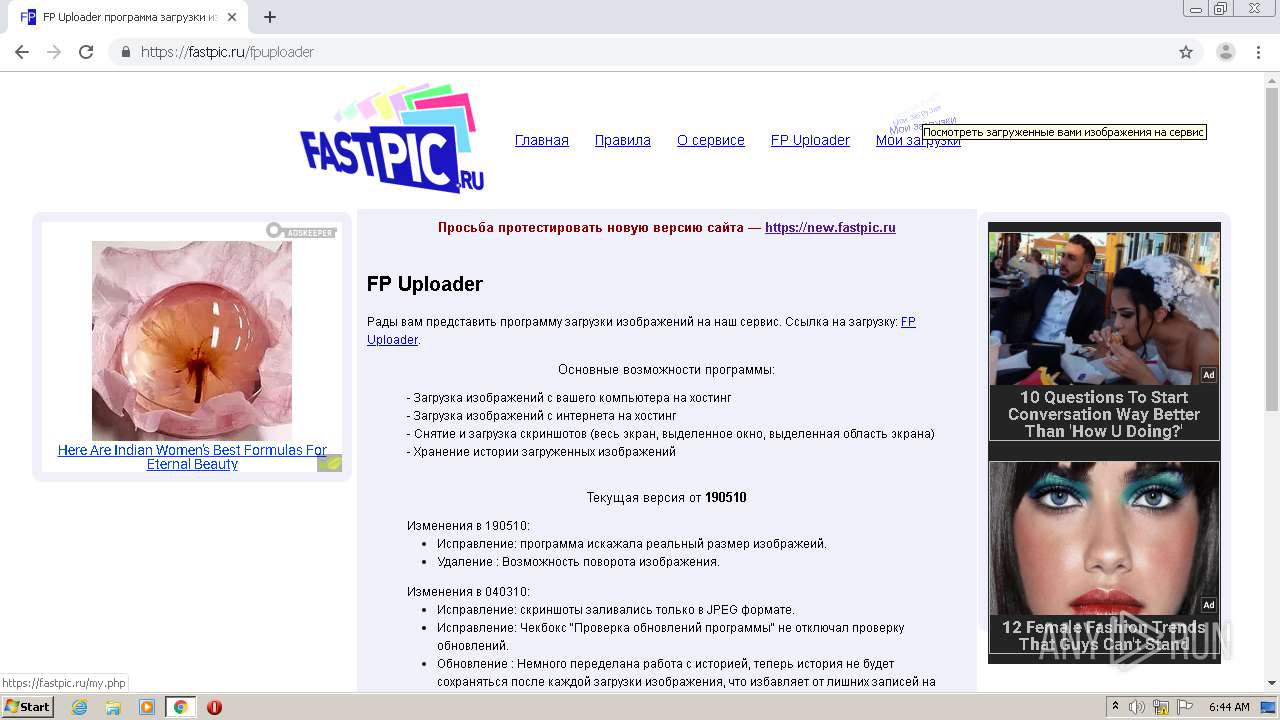The width and height of the screenshot is (1280, 720).
Task: Click scrollbar up arrow
Action: pyautogui.click(x=1272, y=79)
